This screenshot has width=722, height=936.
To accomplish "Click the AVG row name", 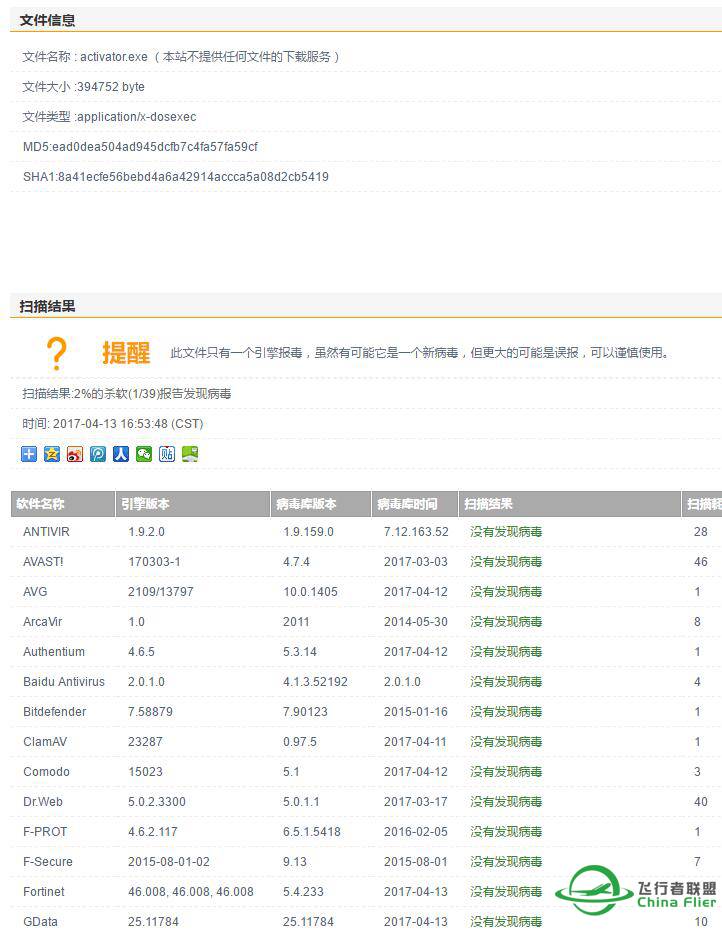I will click(35, 592).
